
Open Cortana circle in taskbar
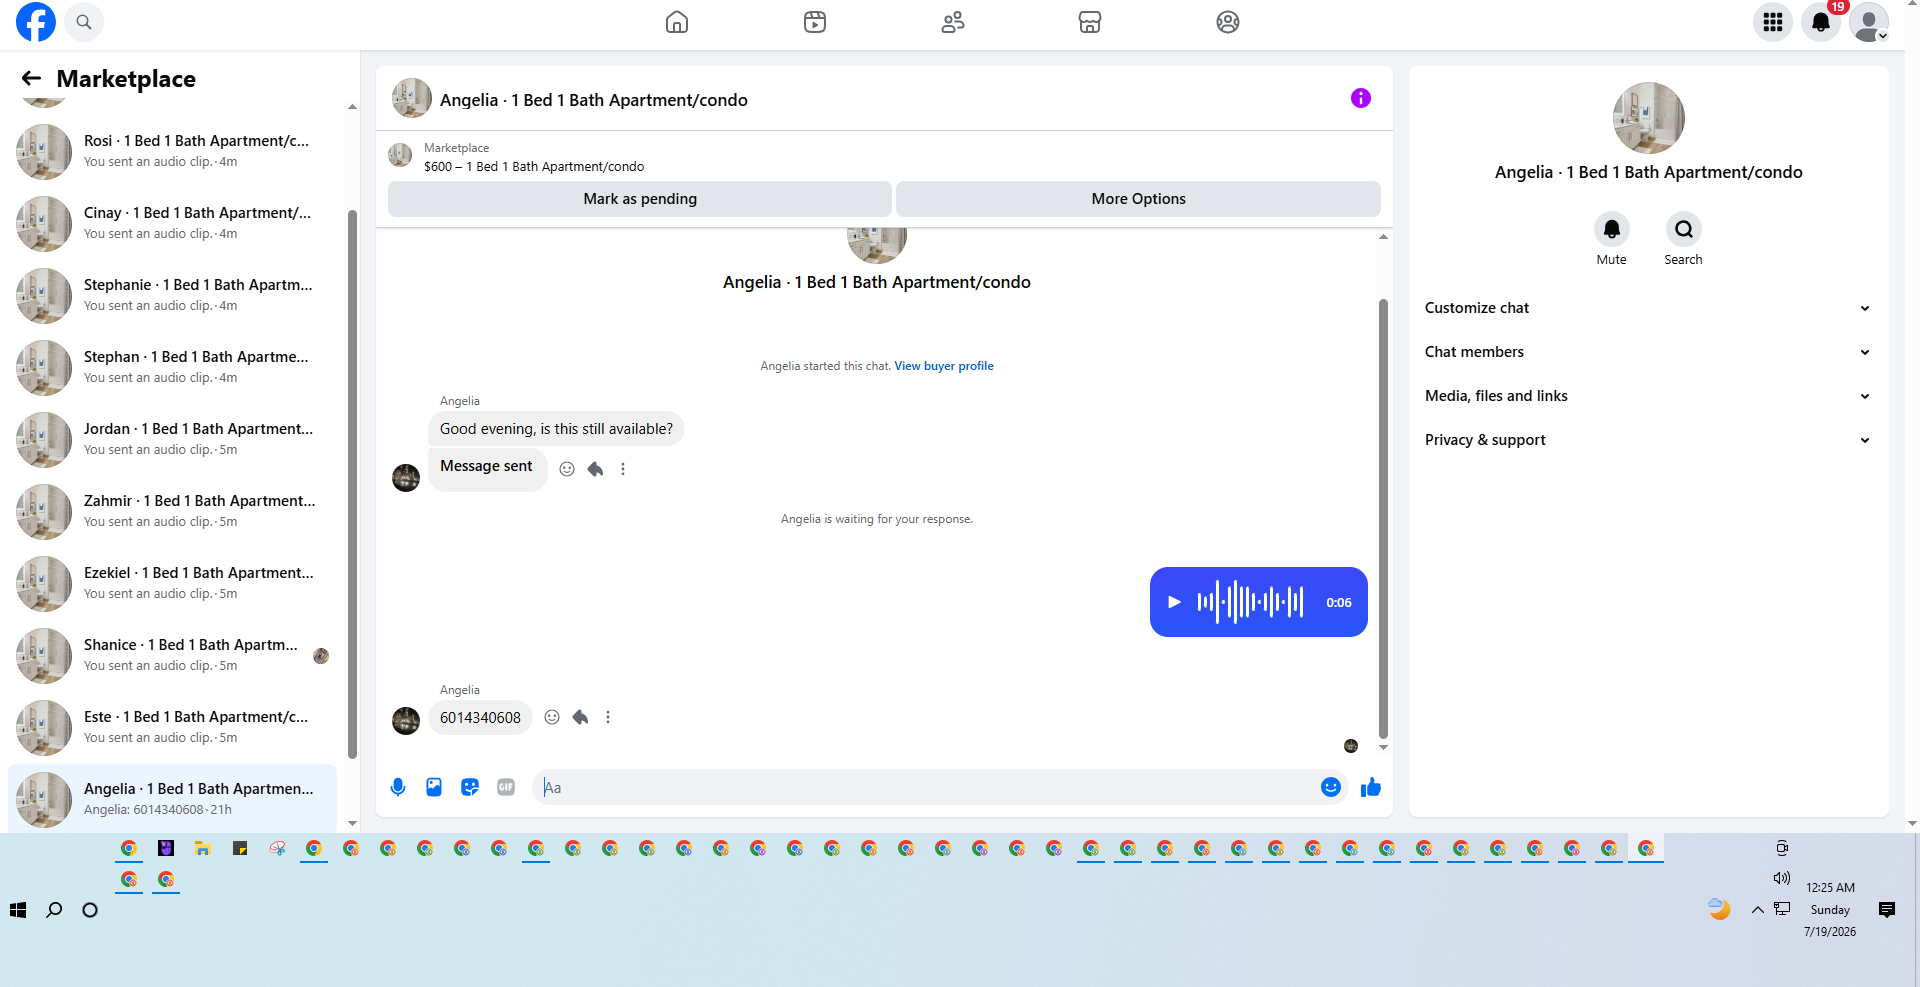(90, 910)
